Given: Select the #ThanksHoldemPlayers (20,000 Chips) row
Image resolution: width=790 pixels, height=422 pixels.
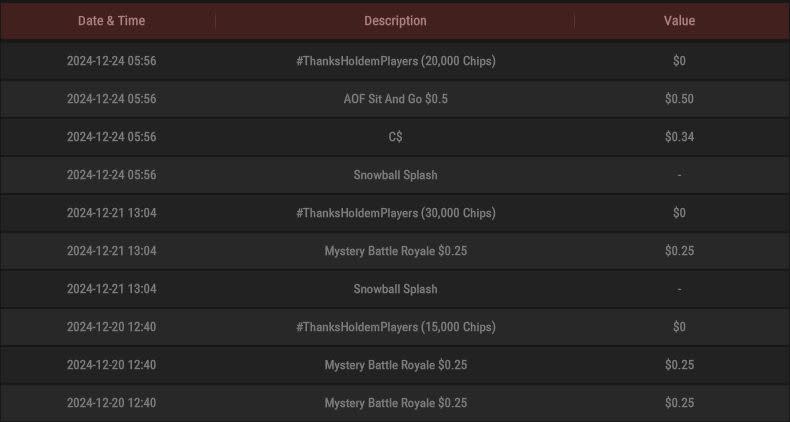Looking at the screenshot, I should (395, 60).
